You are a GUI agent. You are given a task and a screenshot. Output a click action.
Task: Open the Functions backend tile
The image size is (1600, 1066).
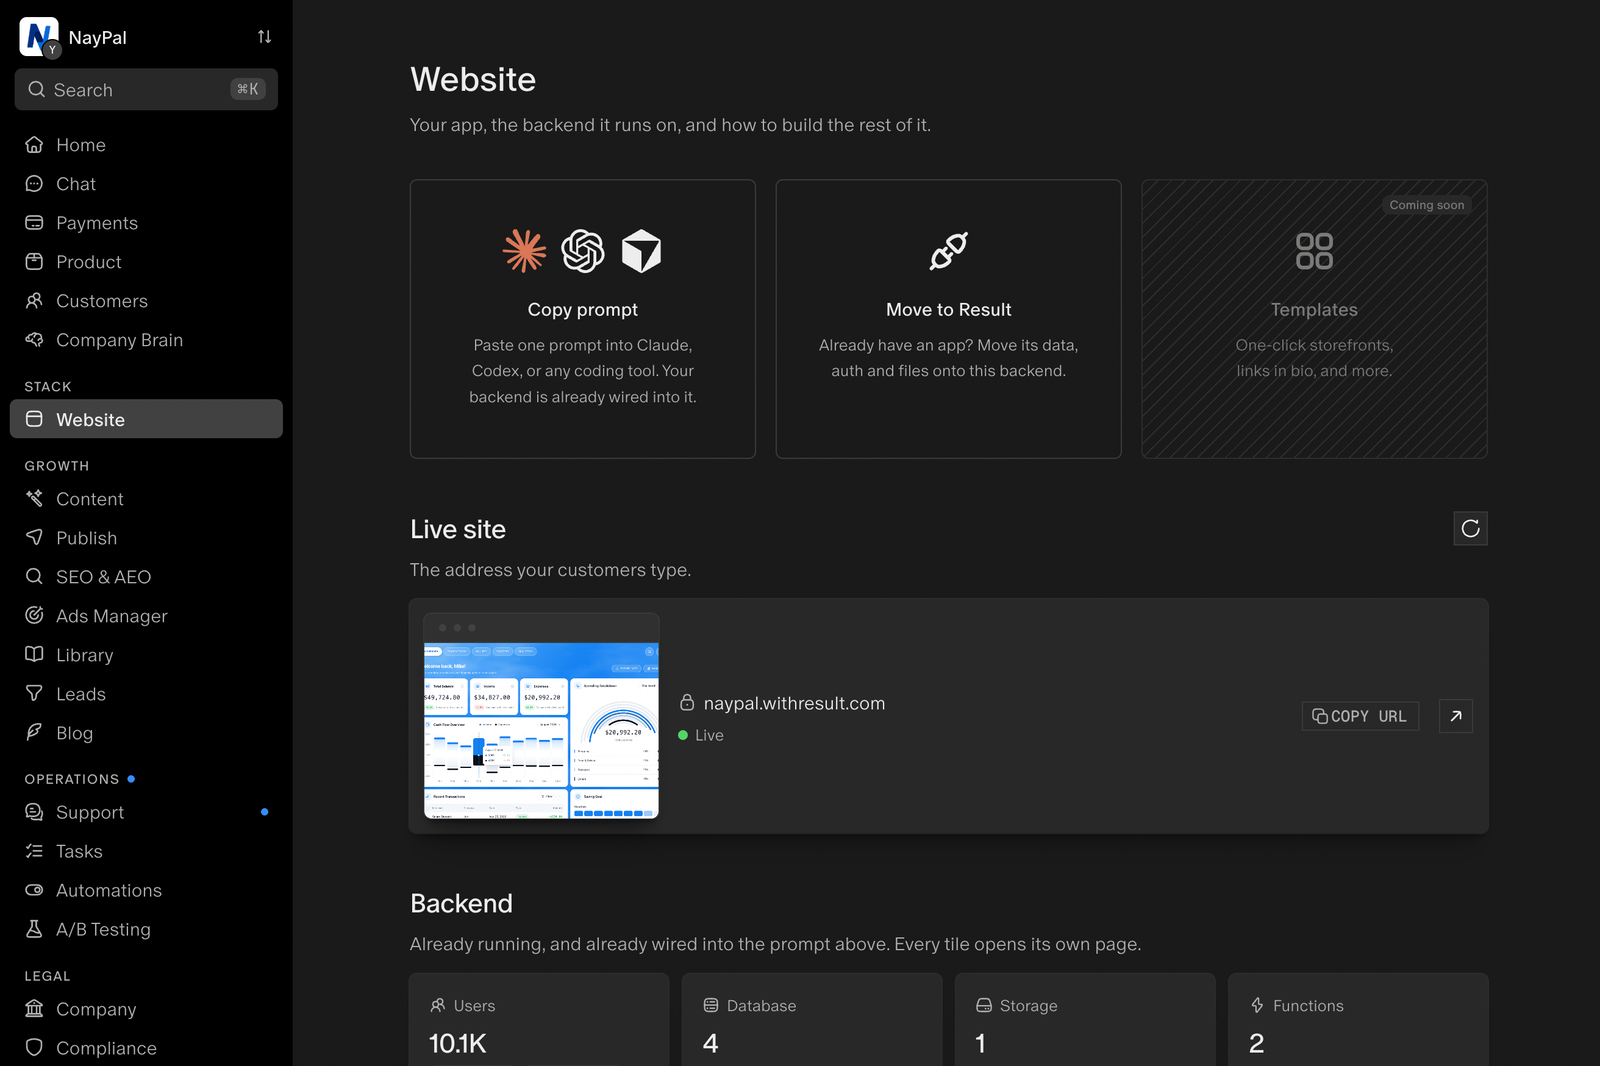tap(1358, 1020)
